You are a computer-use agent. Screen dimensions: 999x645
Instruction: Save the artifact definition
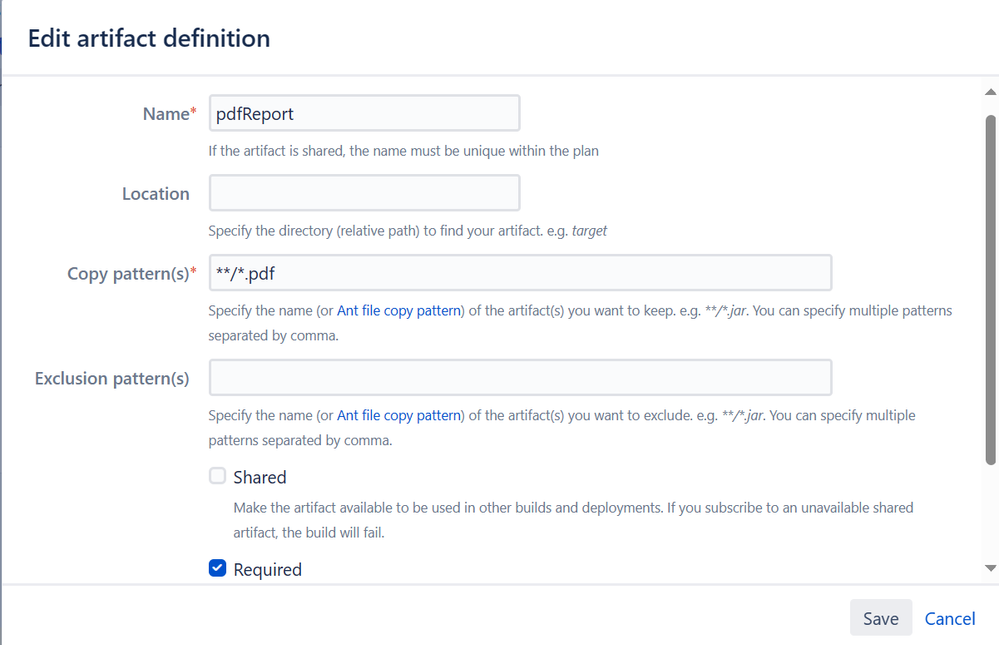point(880,618)
